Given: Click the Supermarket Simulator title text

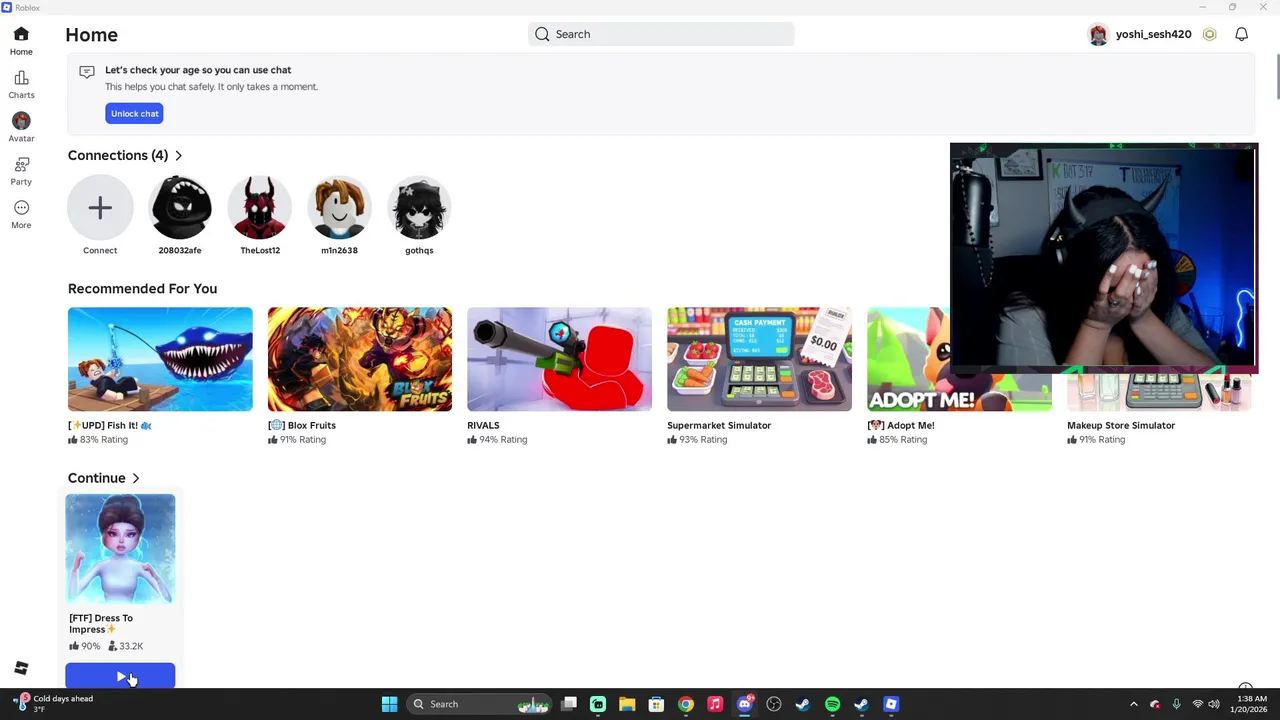Looking at the screenshot, I should click(x=719, y=425).
